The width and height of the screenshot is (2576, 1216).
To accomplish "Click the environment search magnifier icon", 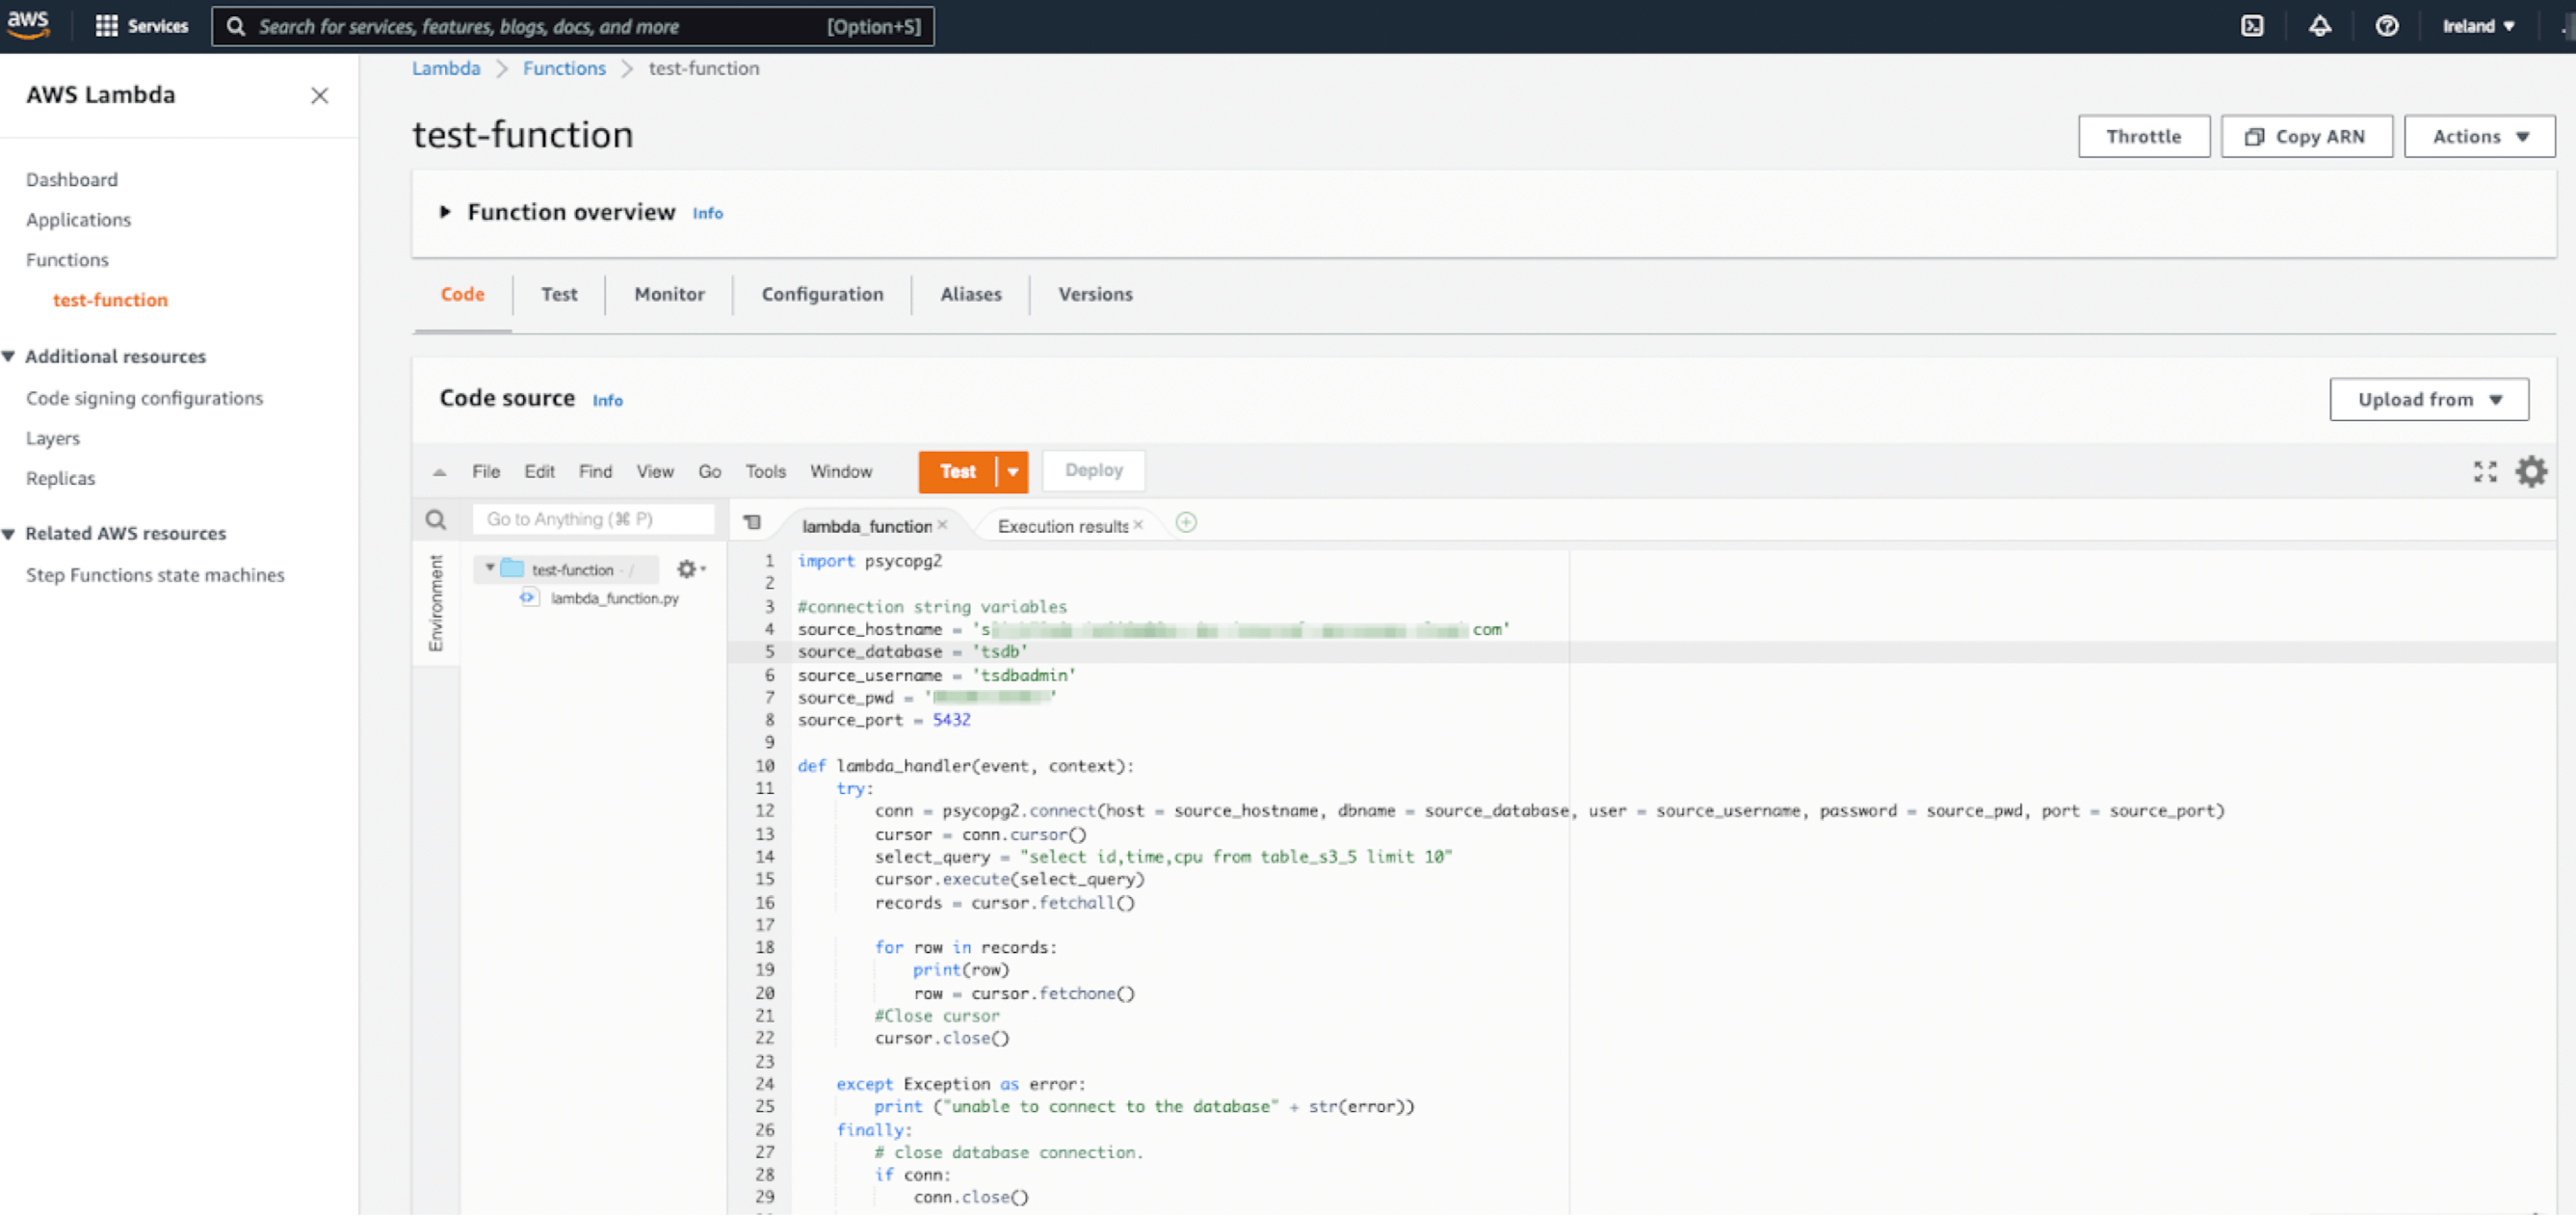I will pos(435,519).
